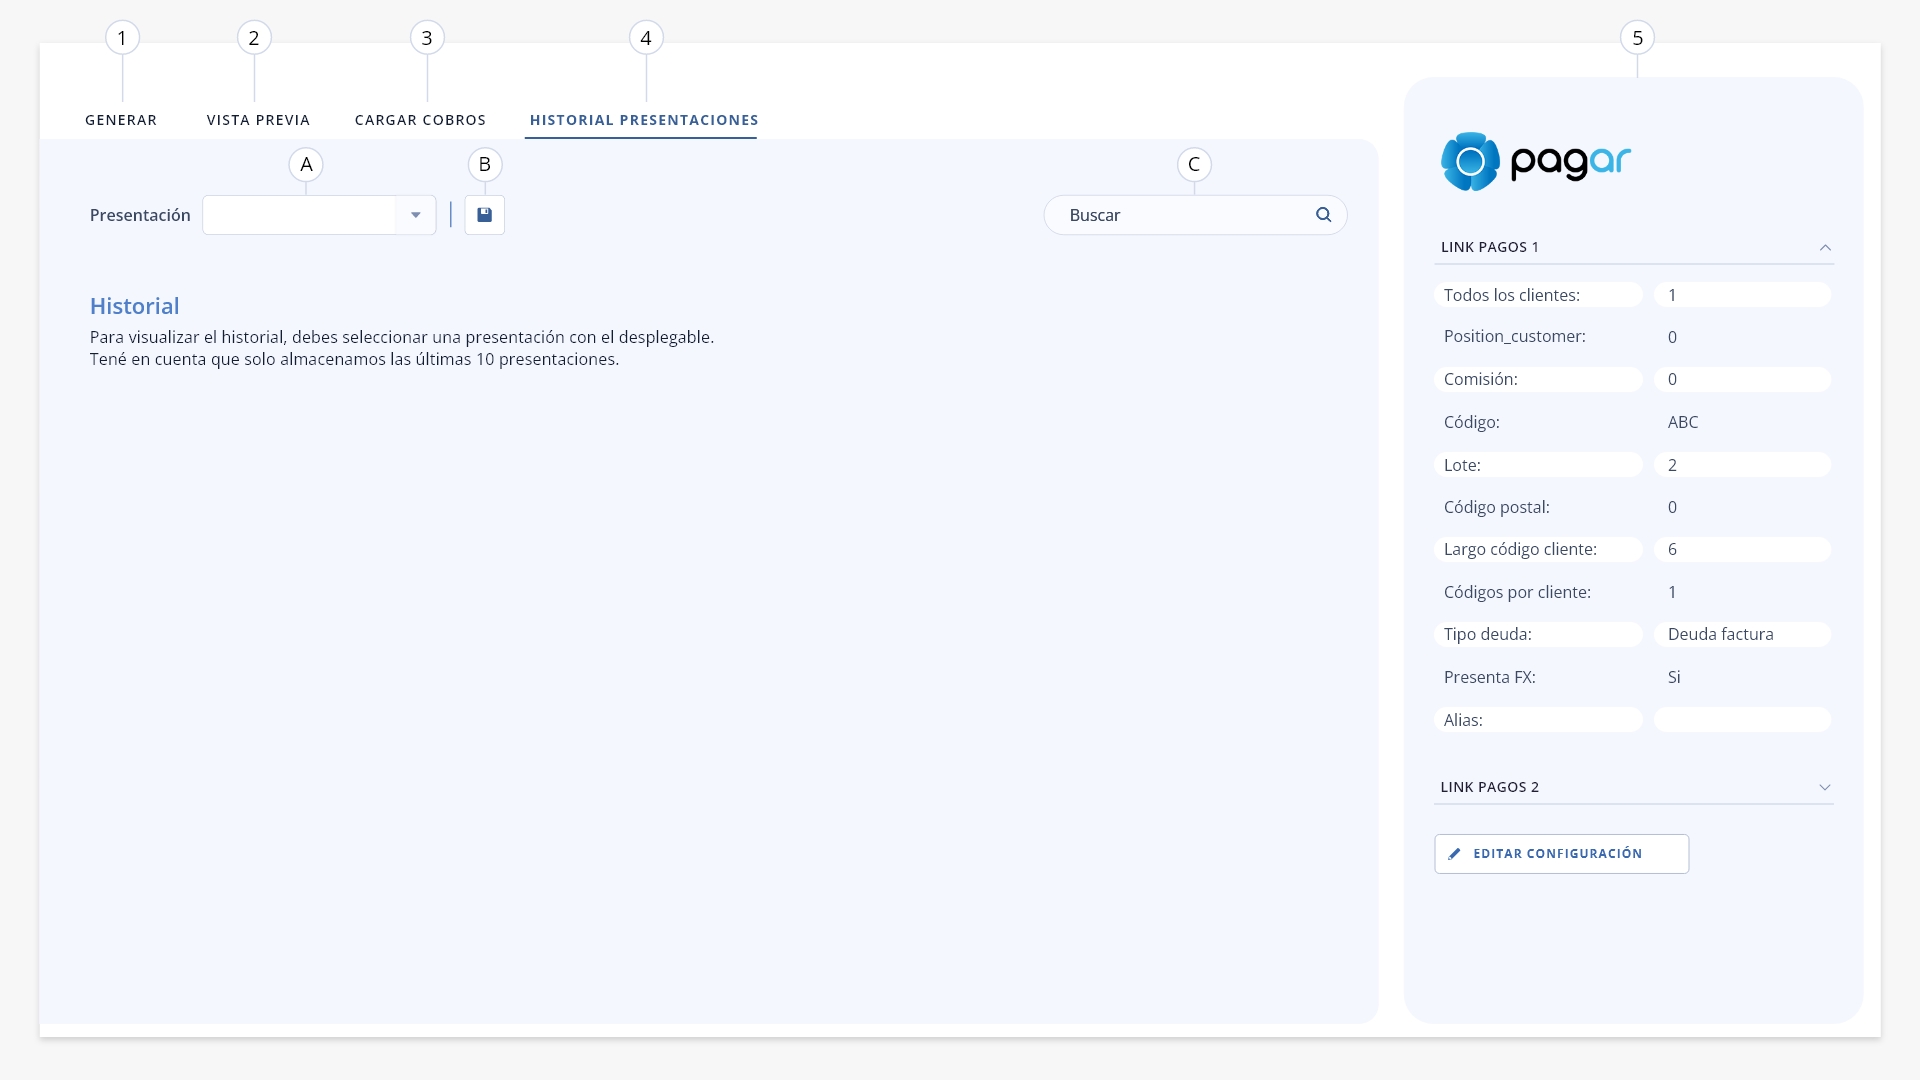Click the pencil icon in Editar Configuración
The width and height of the screenshot is (1920, 1080).
pos(1454,854)
